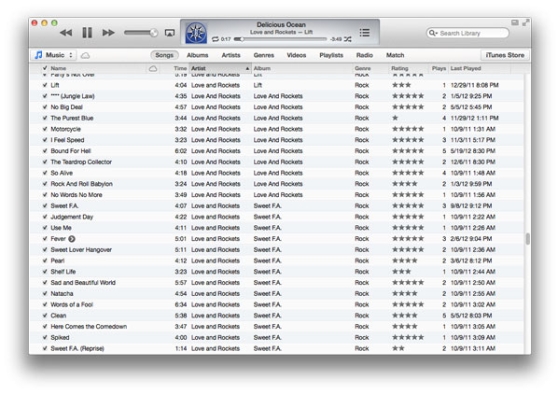Screen dimensions: 560x394
Task: Sort by the Time column header
Action: point(180,68)
